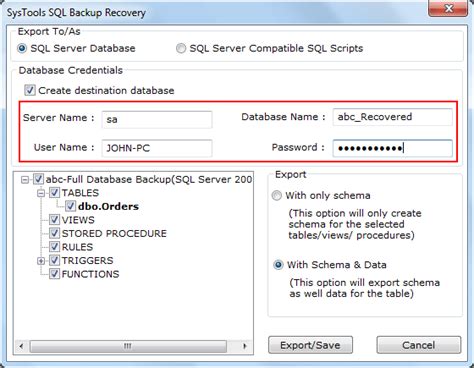Select the FUNCTIONS tree label
The image size is (474, 368).
click(90, 274)
